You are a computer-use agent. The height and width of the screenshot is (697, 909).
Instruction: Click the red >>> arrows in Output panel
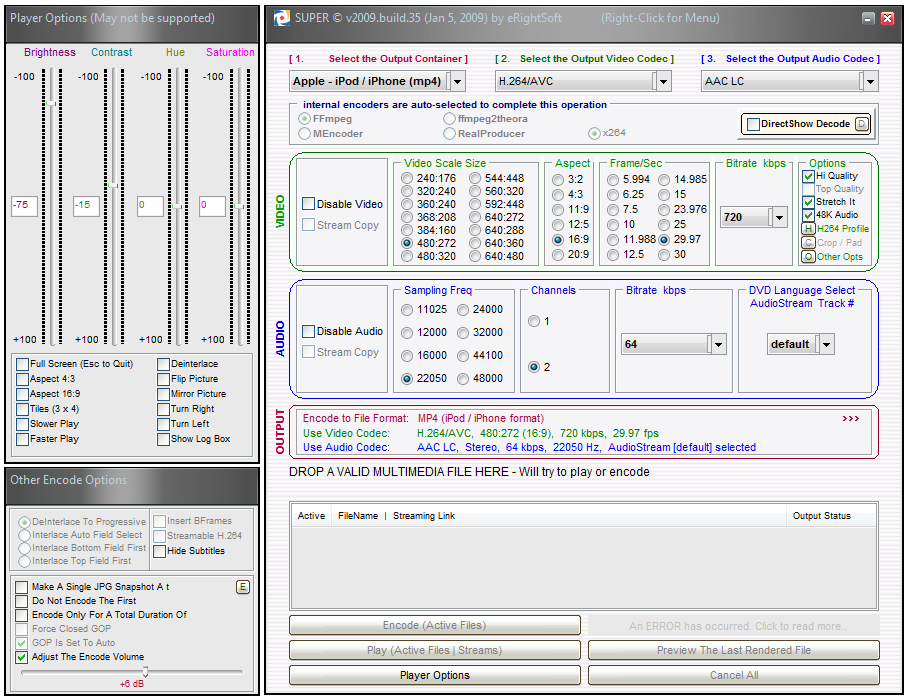pos(850,418)
